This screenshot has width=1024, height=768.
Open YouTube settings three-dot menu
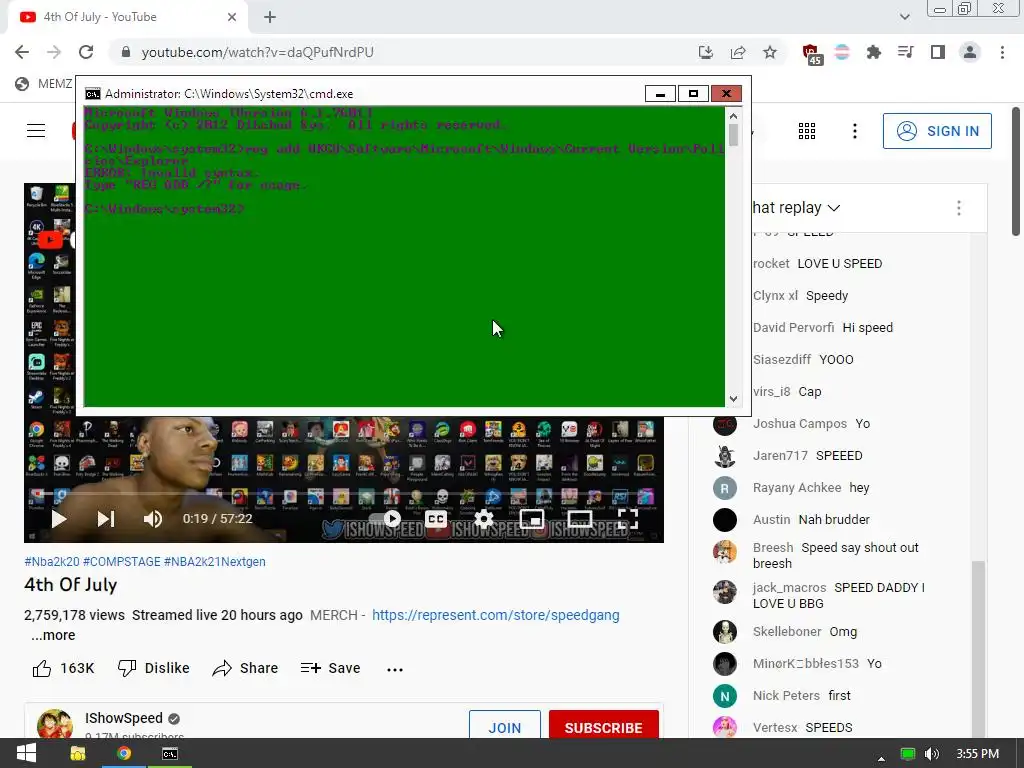(x=854, y=131)
